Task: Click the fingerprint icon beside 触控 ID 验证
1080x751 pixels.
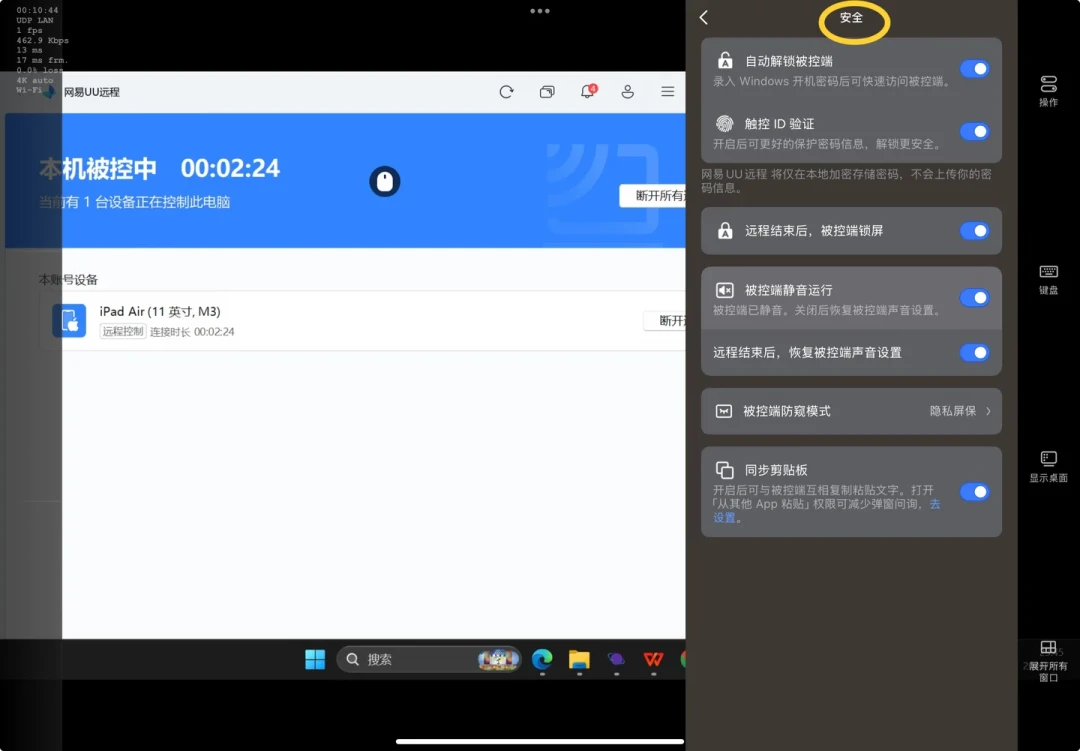Action: click(725, 123)
